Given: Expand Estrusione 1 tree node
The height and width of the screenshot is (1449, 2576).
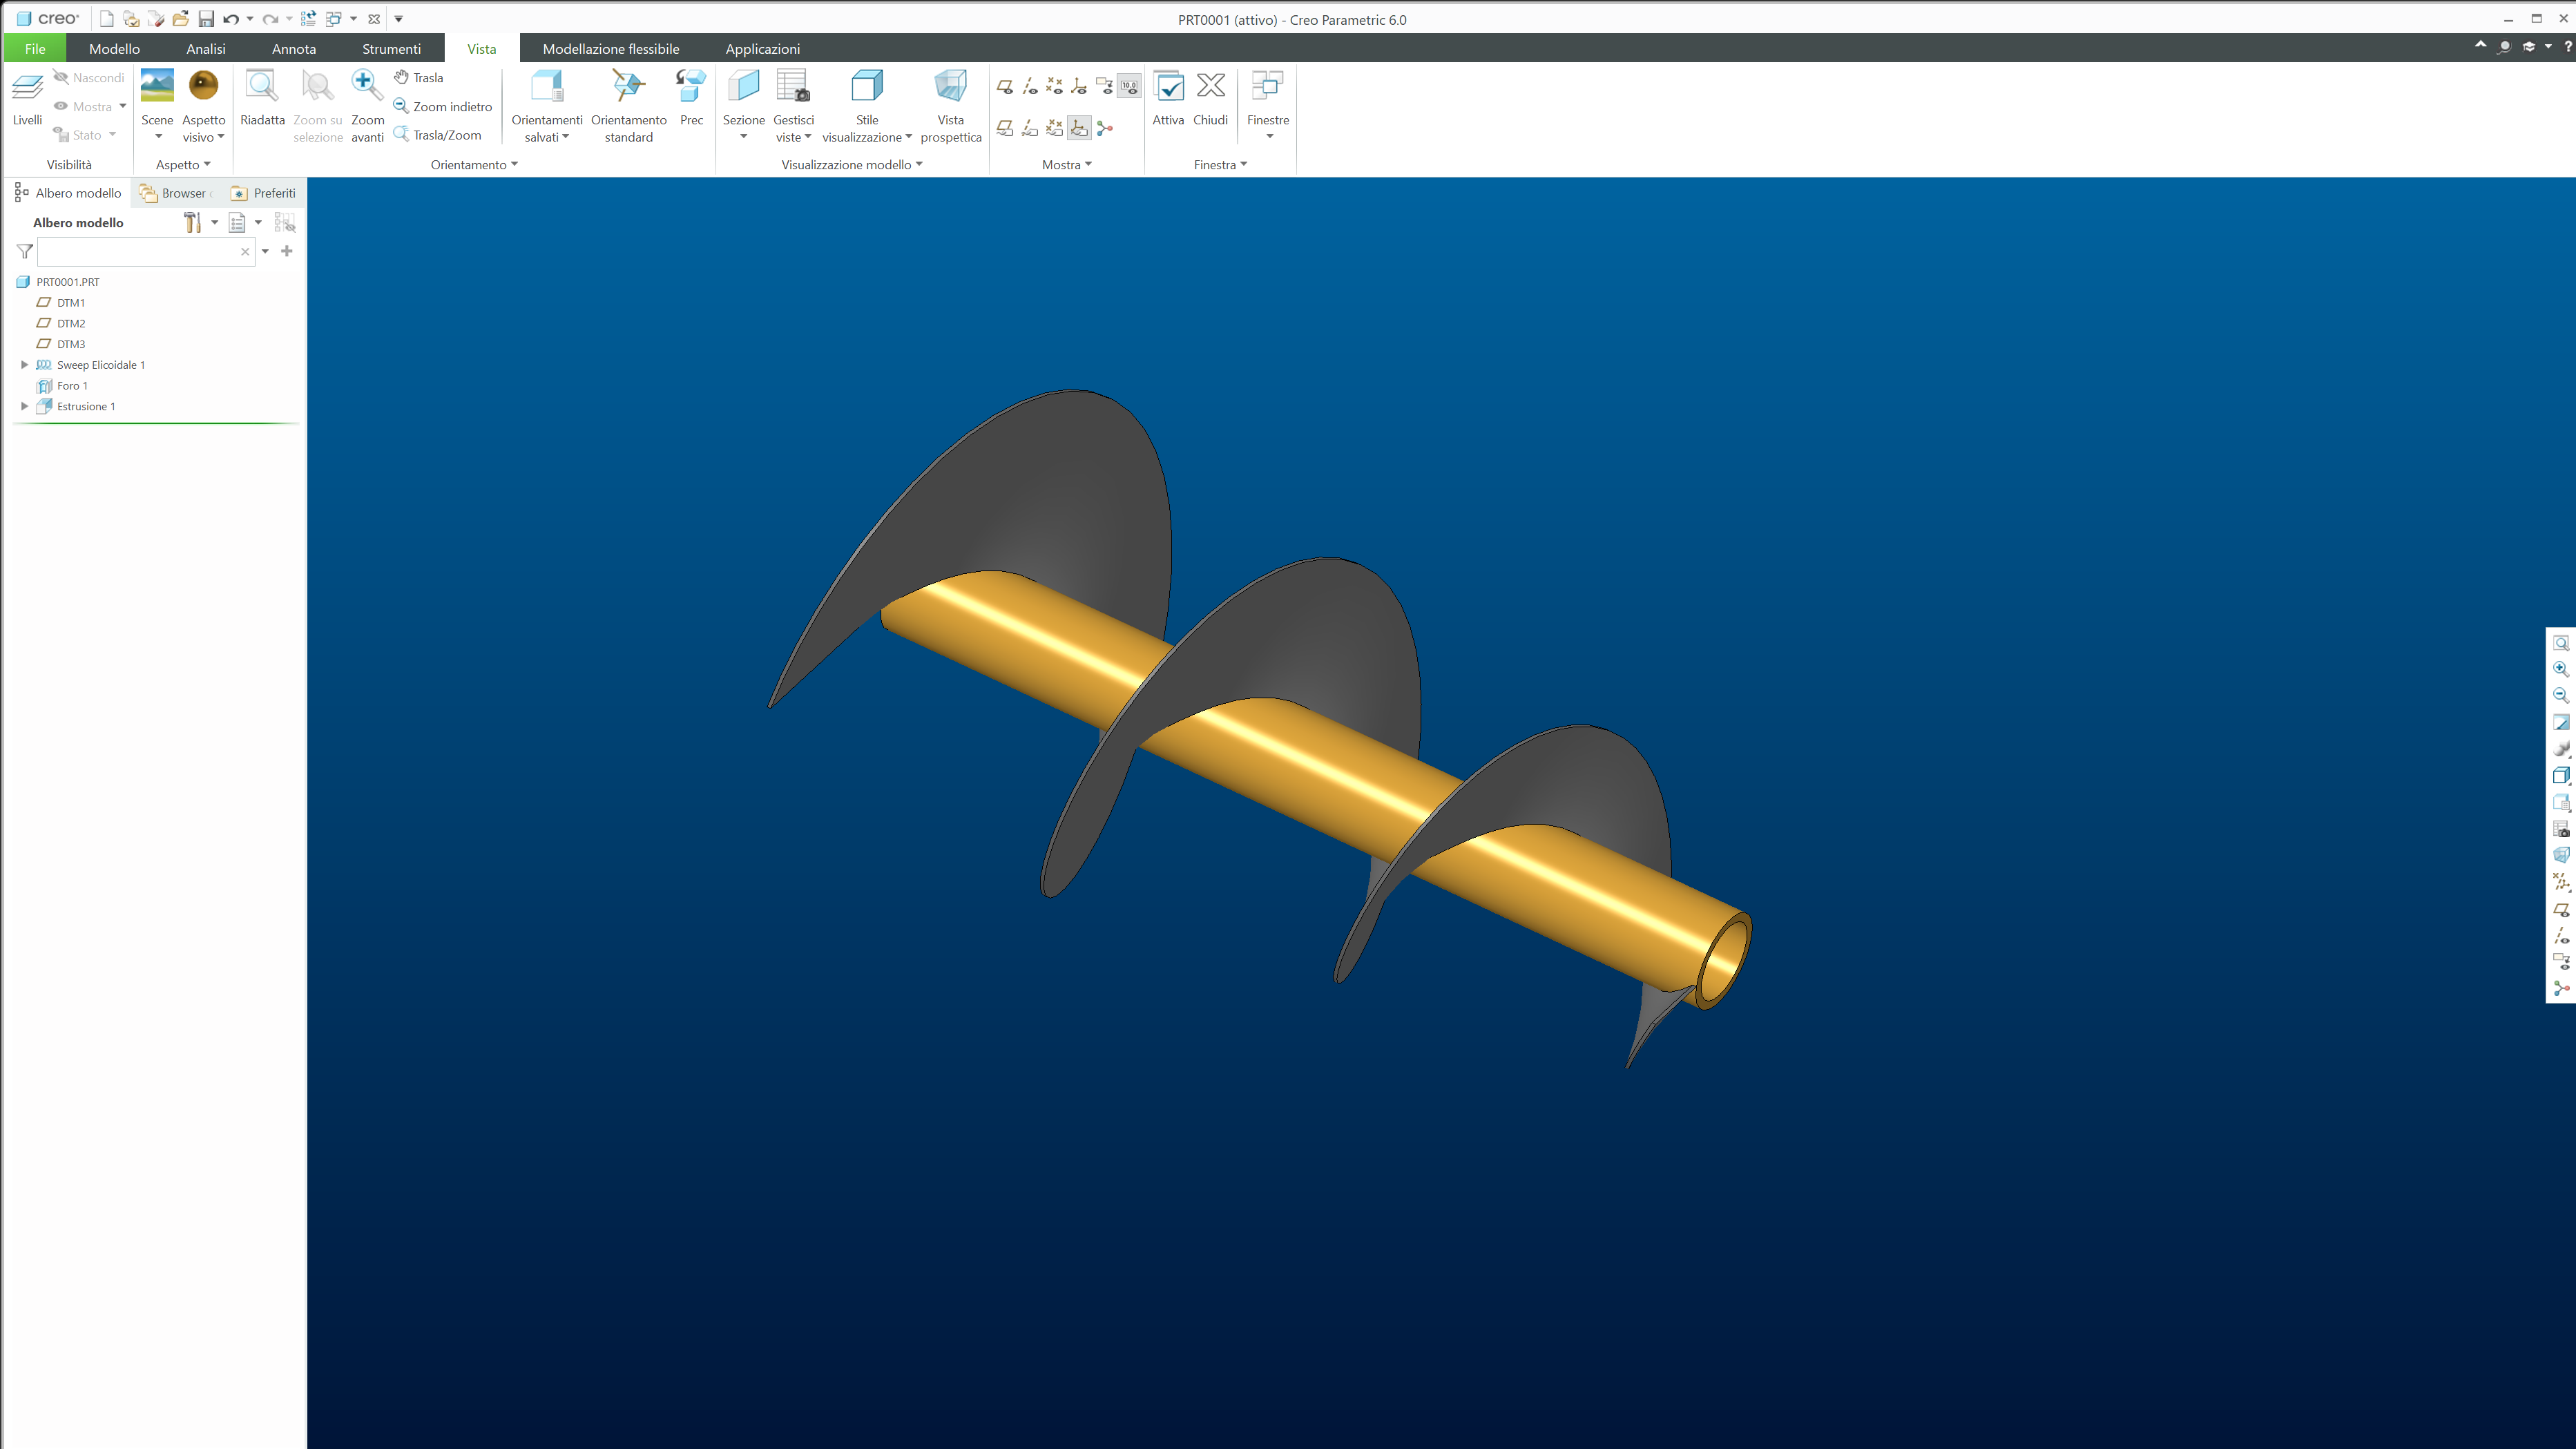Looking at the screenshot, I should [24, 406].
